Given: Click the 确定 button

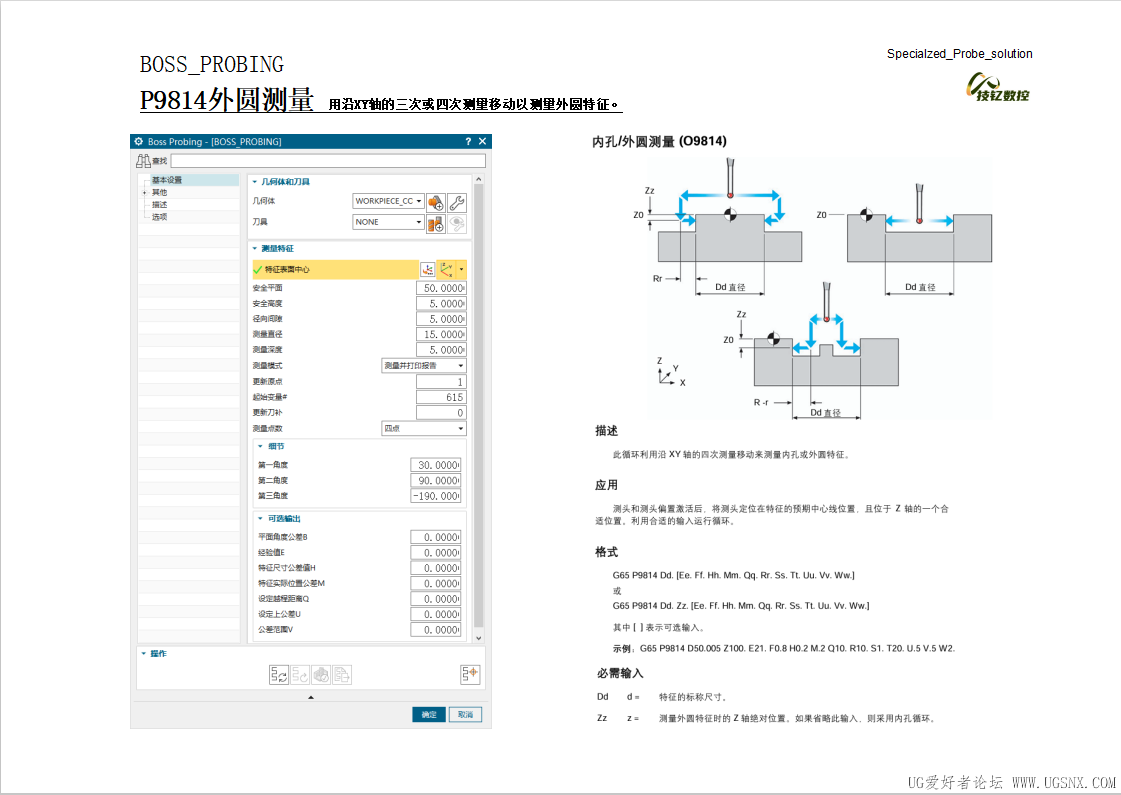Looking at the screenshot, I should click(429, 714).
